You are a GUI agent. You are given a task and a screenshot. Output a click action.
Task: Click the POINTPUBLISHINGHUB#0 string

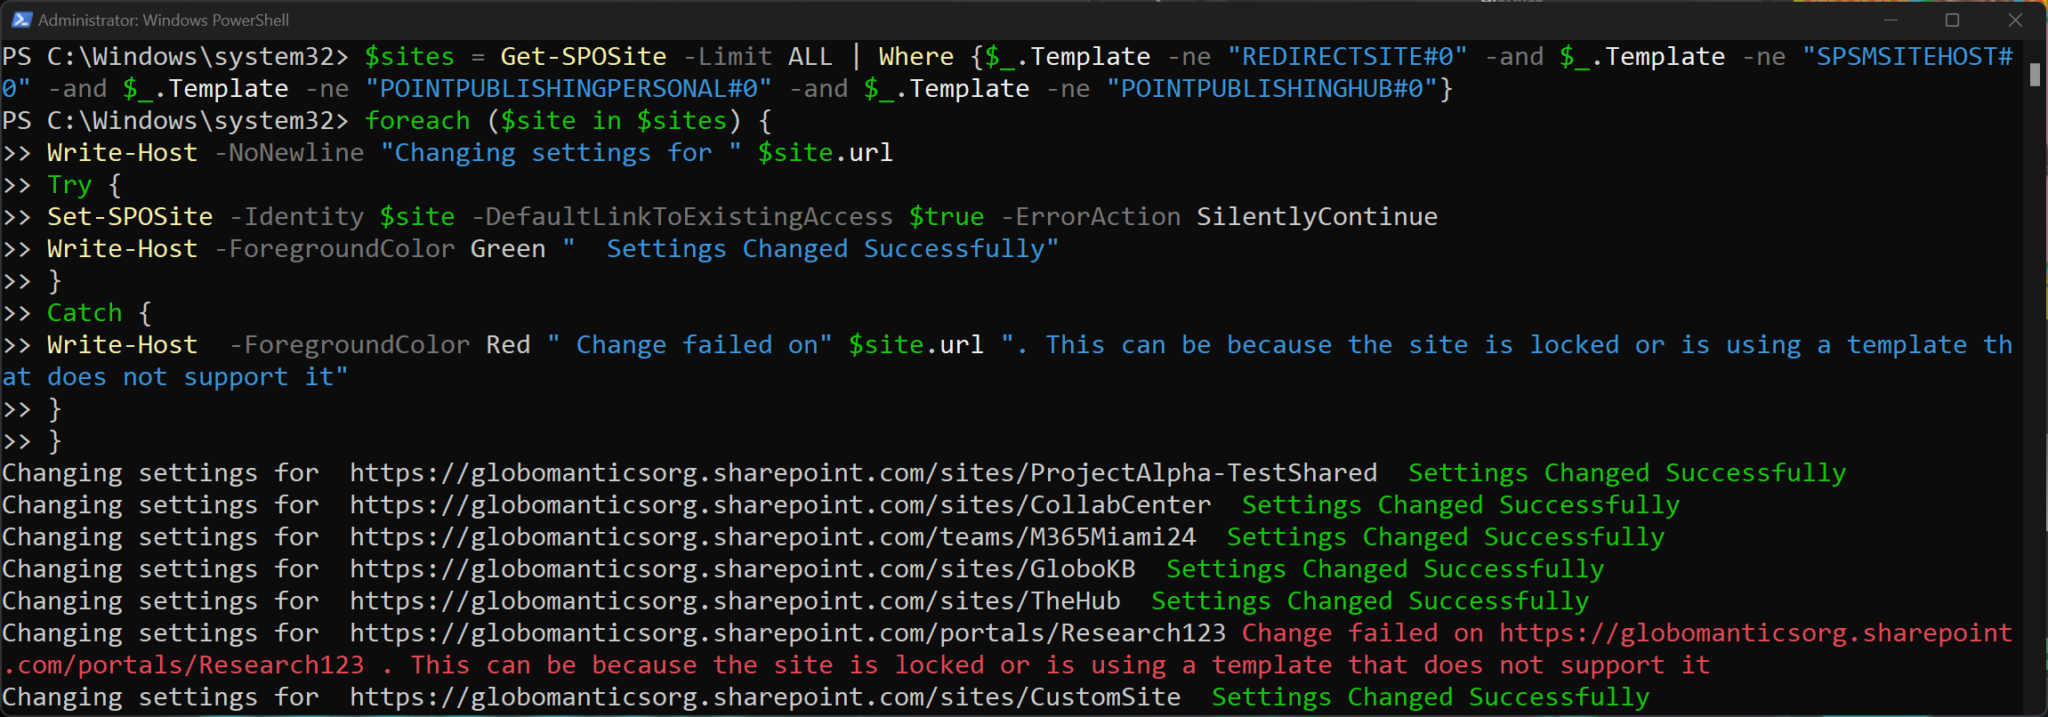pos(1272,89)
